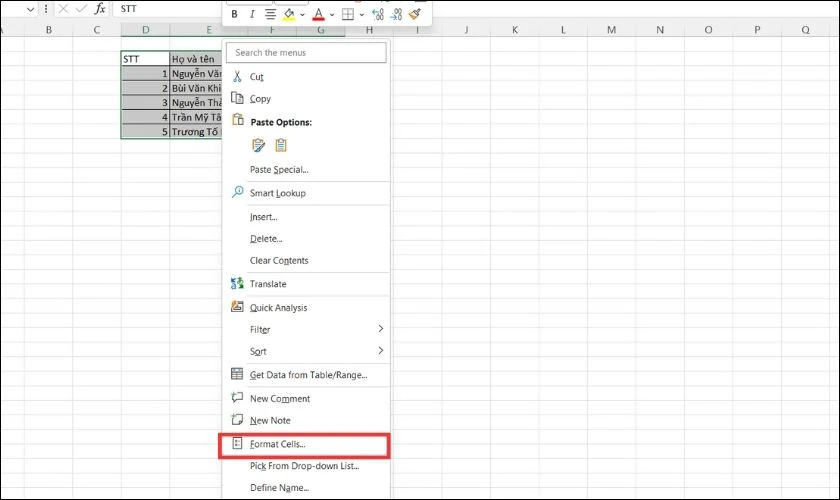Viewport: 840px width, 500px height.
Task: Select column K header
Action: tap(515, 30)
